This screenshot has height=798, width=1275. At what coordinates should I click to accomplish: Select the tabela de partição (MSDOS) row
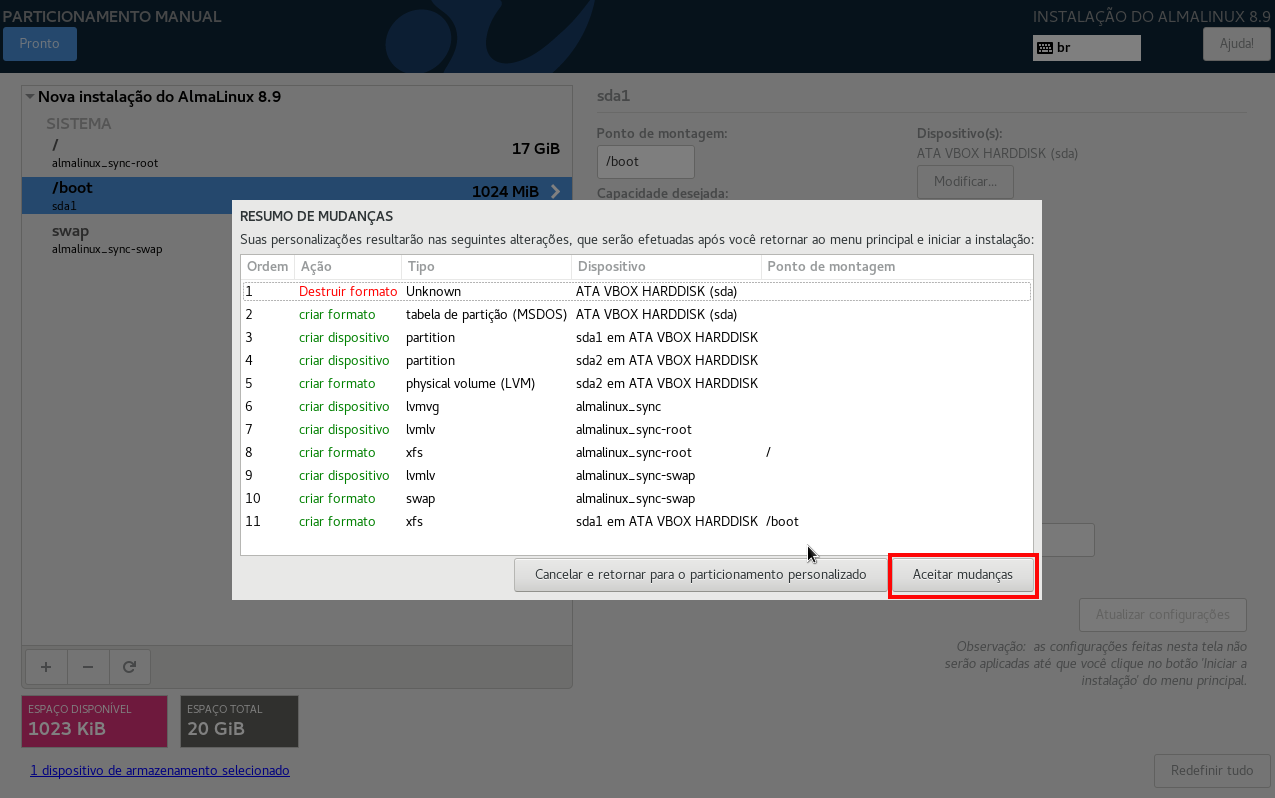[x=637, y=314]
